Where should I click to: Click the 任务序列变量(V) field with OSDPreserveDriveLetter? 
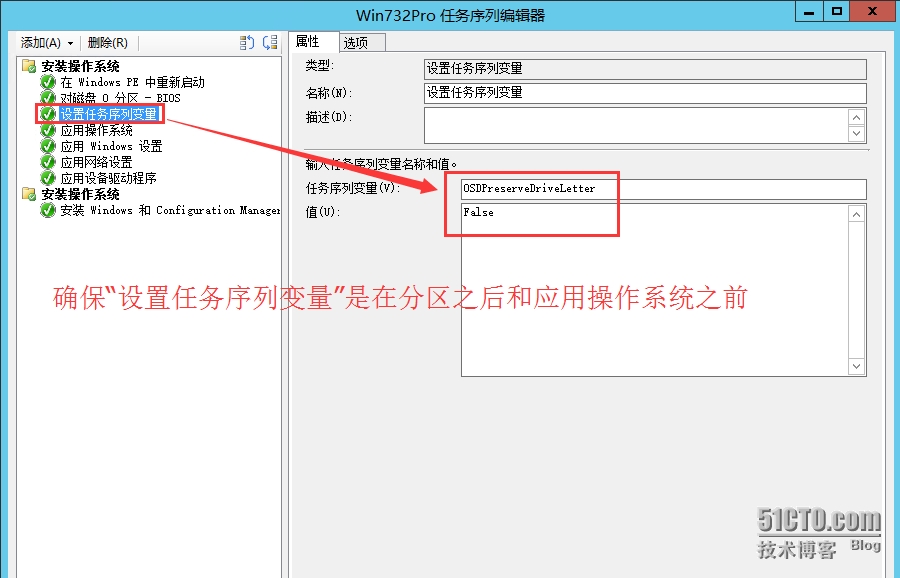click(x=664, y=189)
